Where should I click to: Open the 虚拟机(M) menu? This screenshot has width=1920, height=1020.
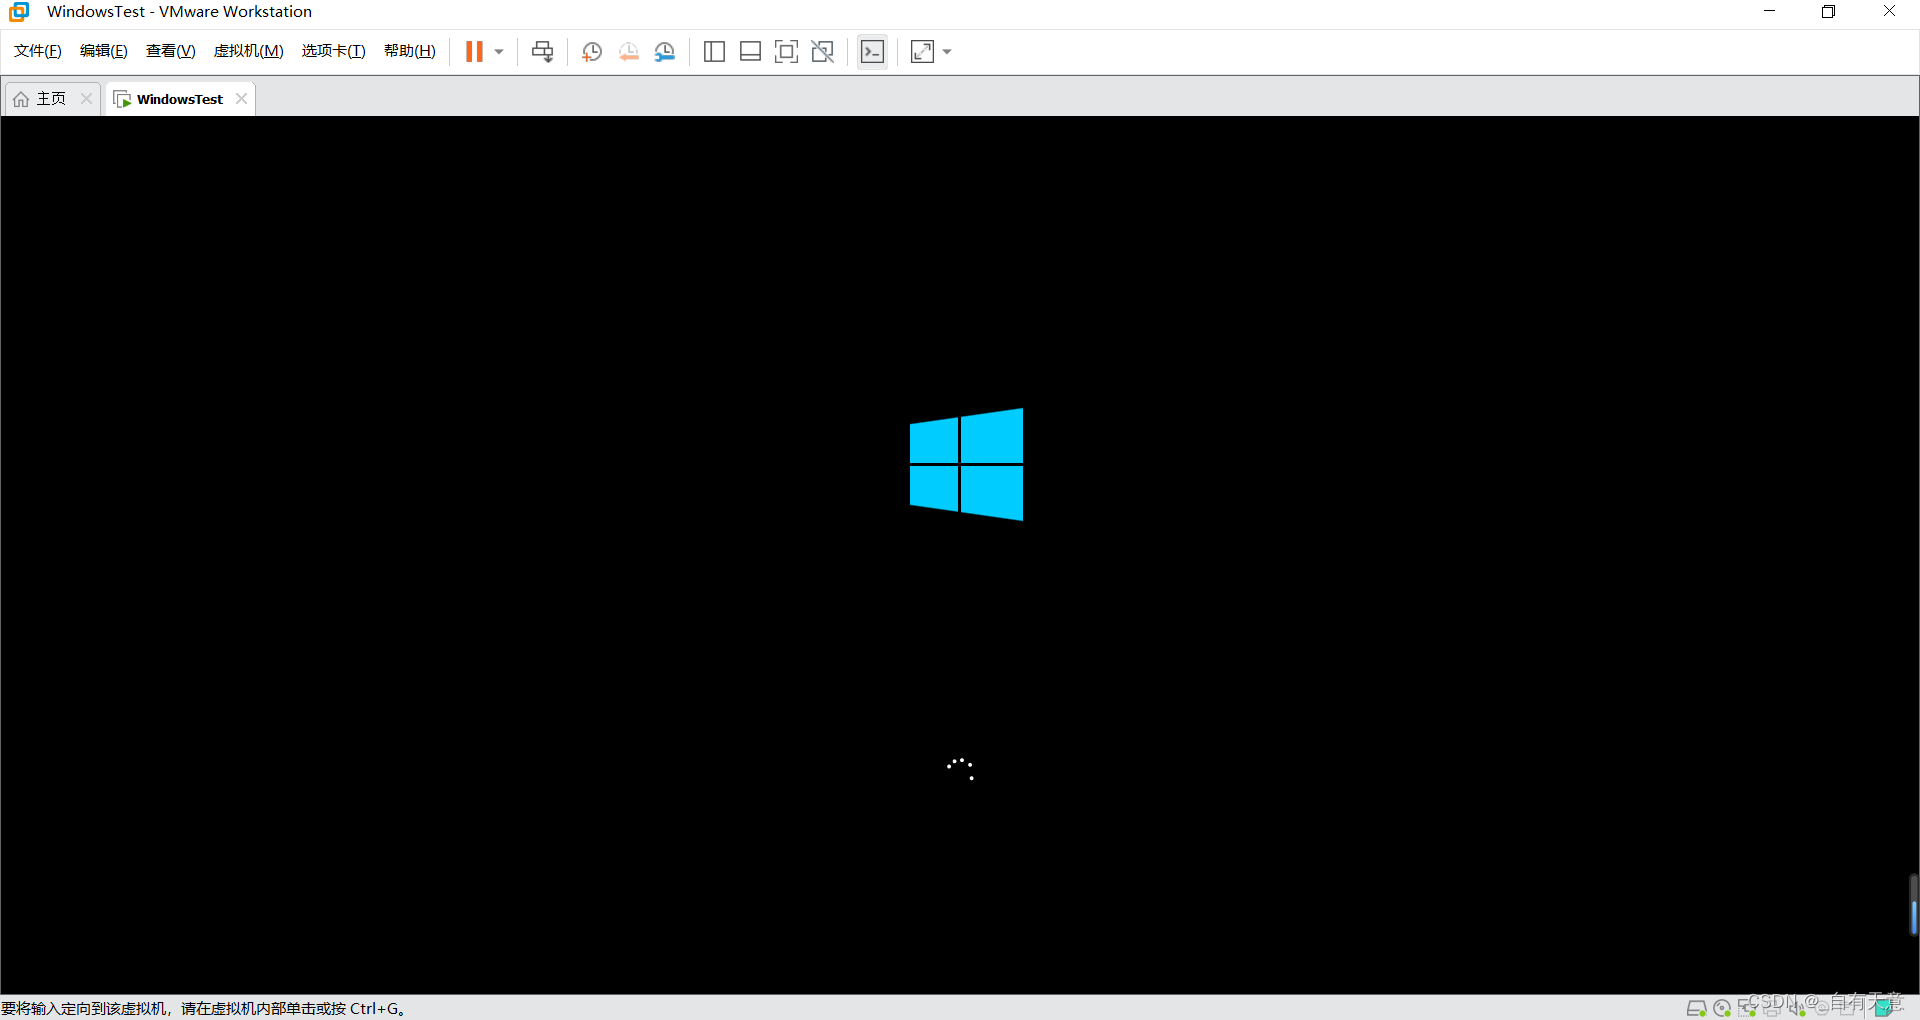(x=249, y=51)
